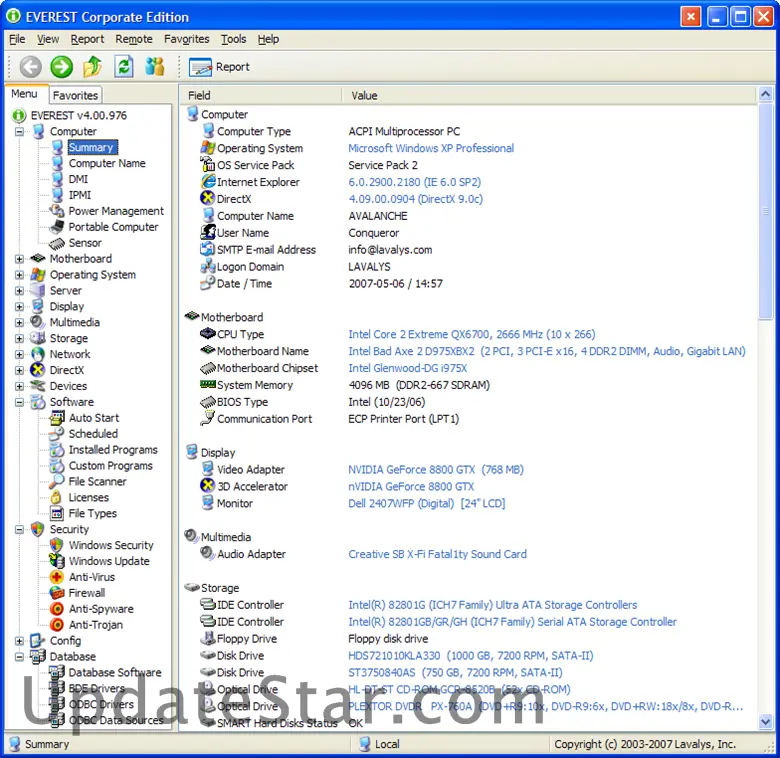This screenshot has width=780, height=758.
Task: Expand the Motherboard tree node
Action: click(x=19, y=259)
